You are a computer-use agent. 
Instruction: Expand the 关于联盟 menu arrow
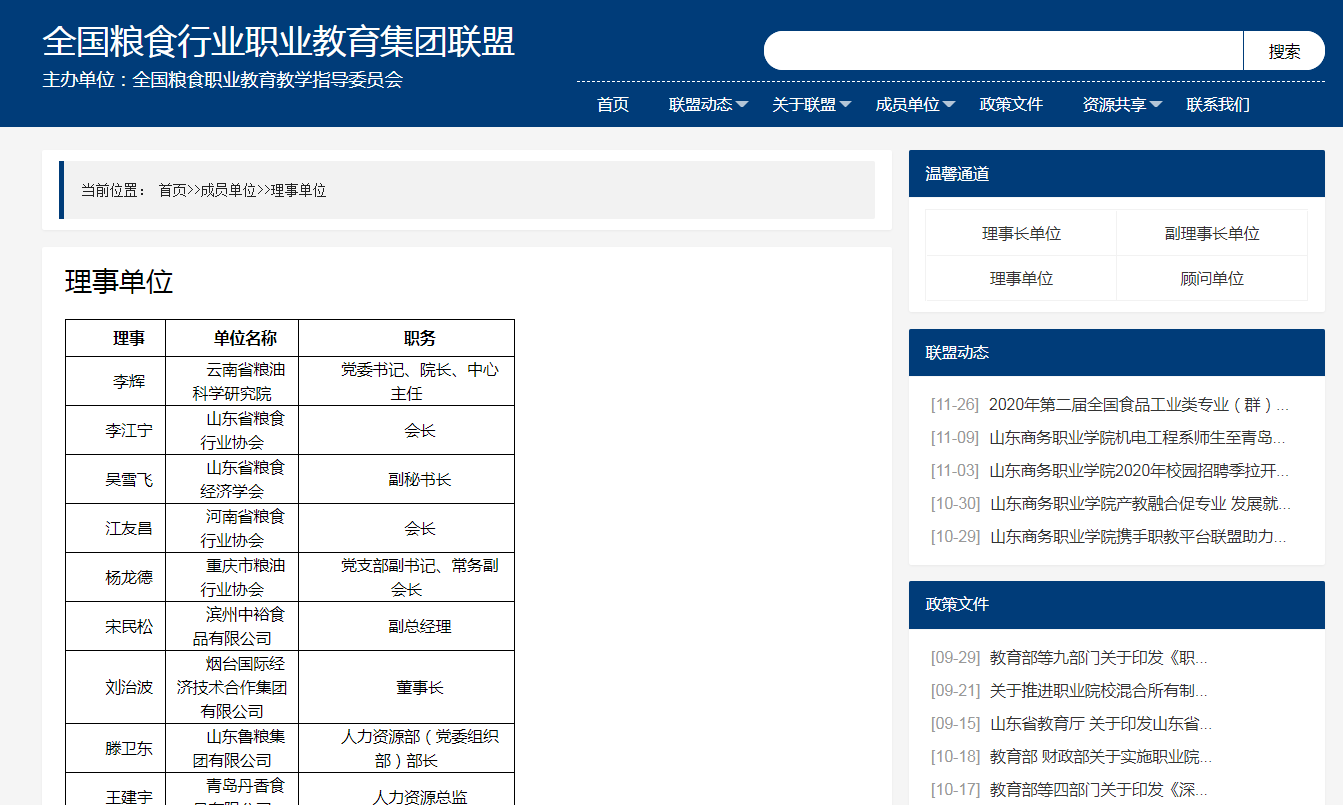(x=845, y=105)
